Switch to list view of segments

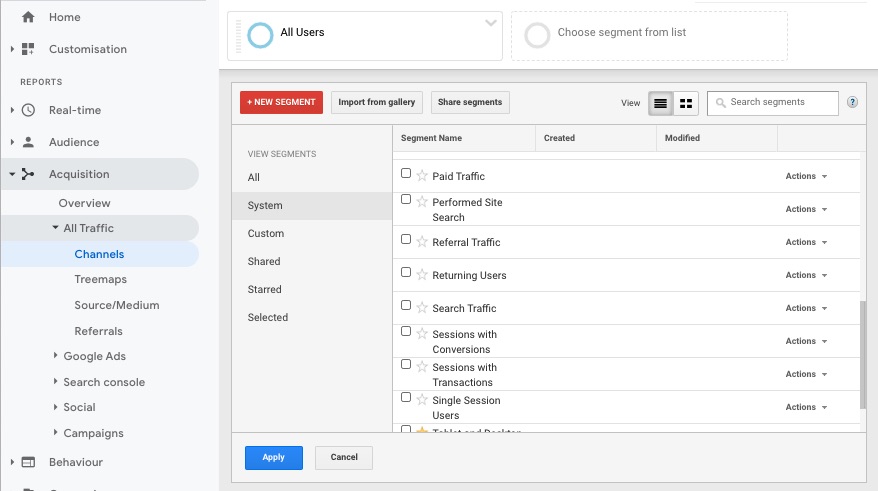point(660,103)
